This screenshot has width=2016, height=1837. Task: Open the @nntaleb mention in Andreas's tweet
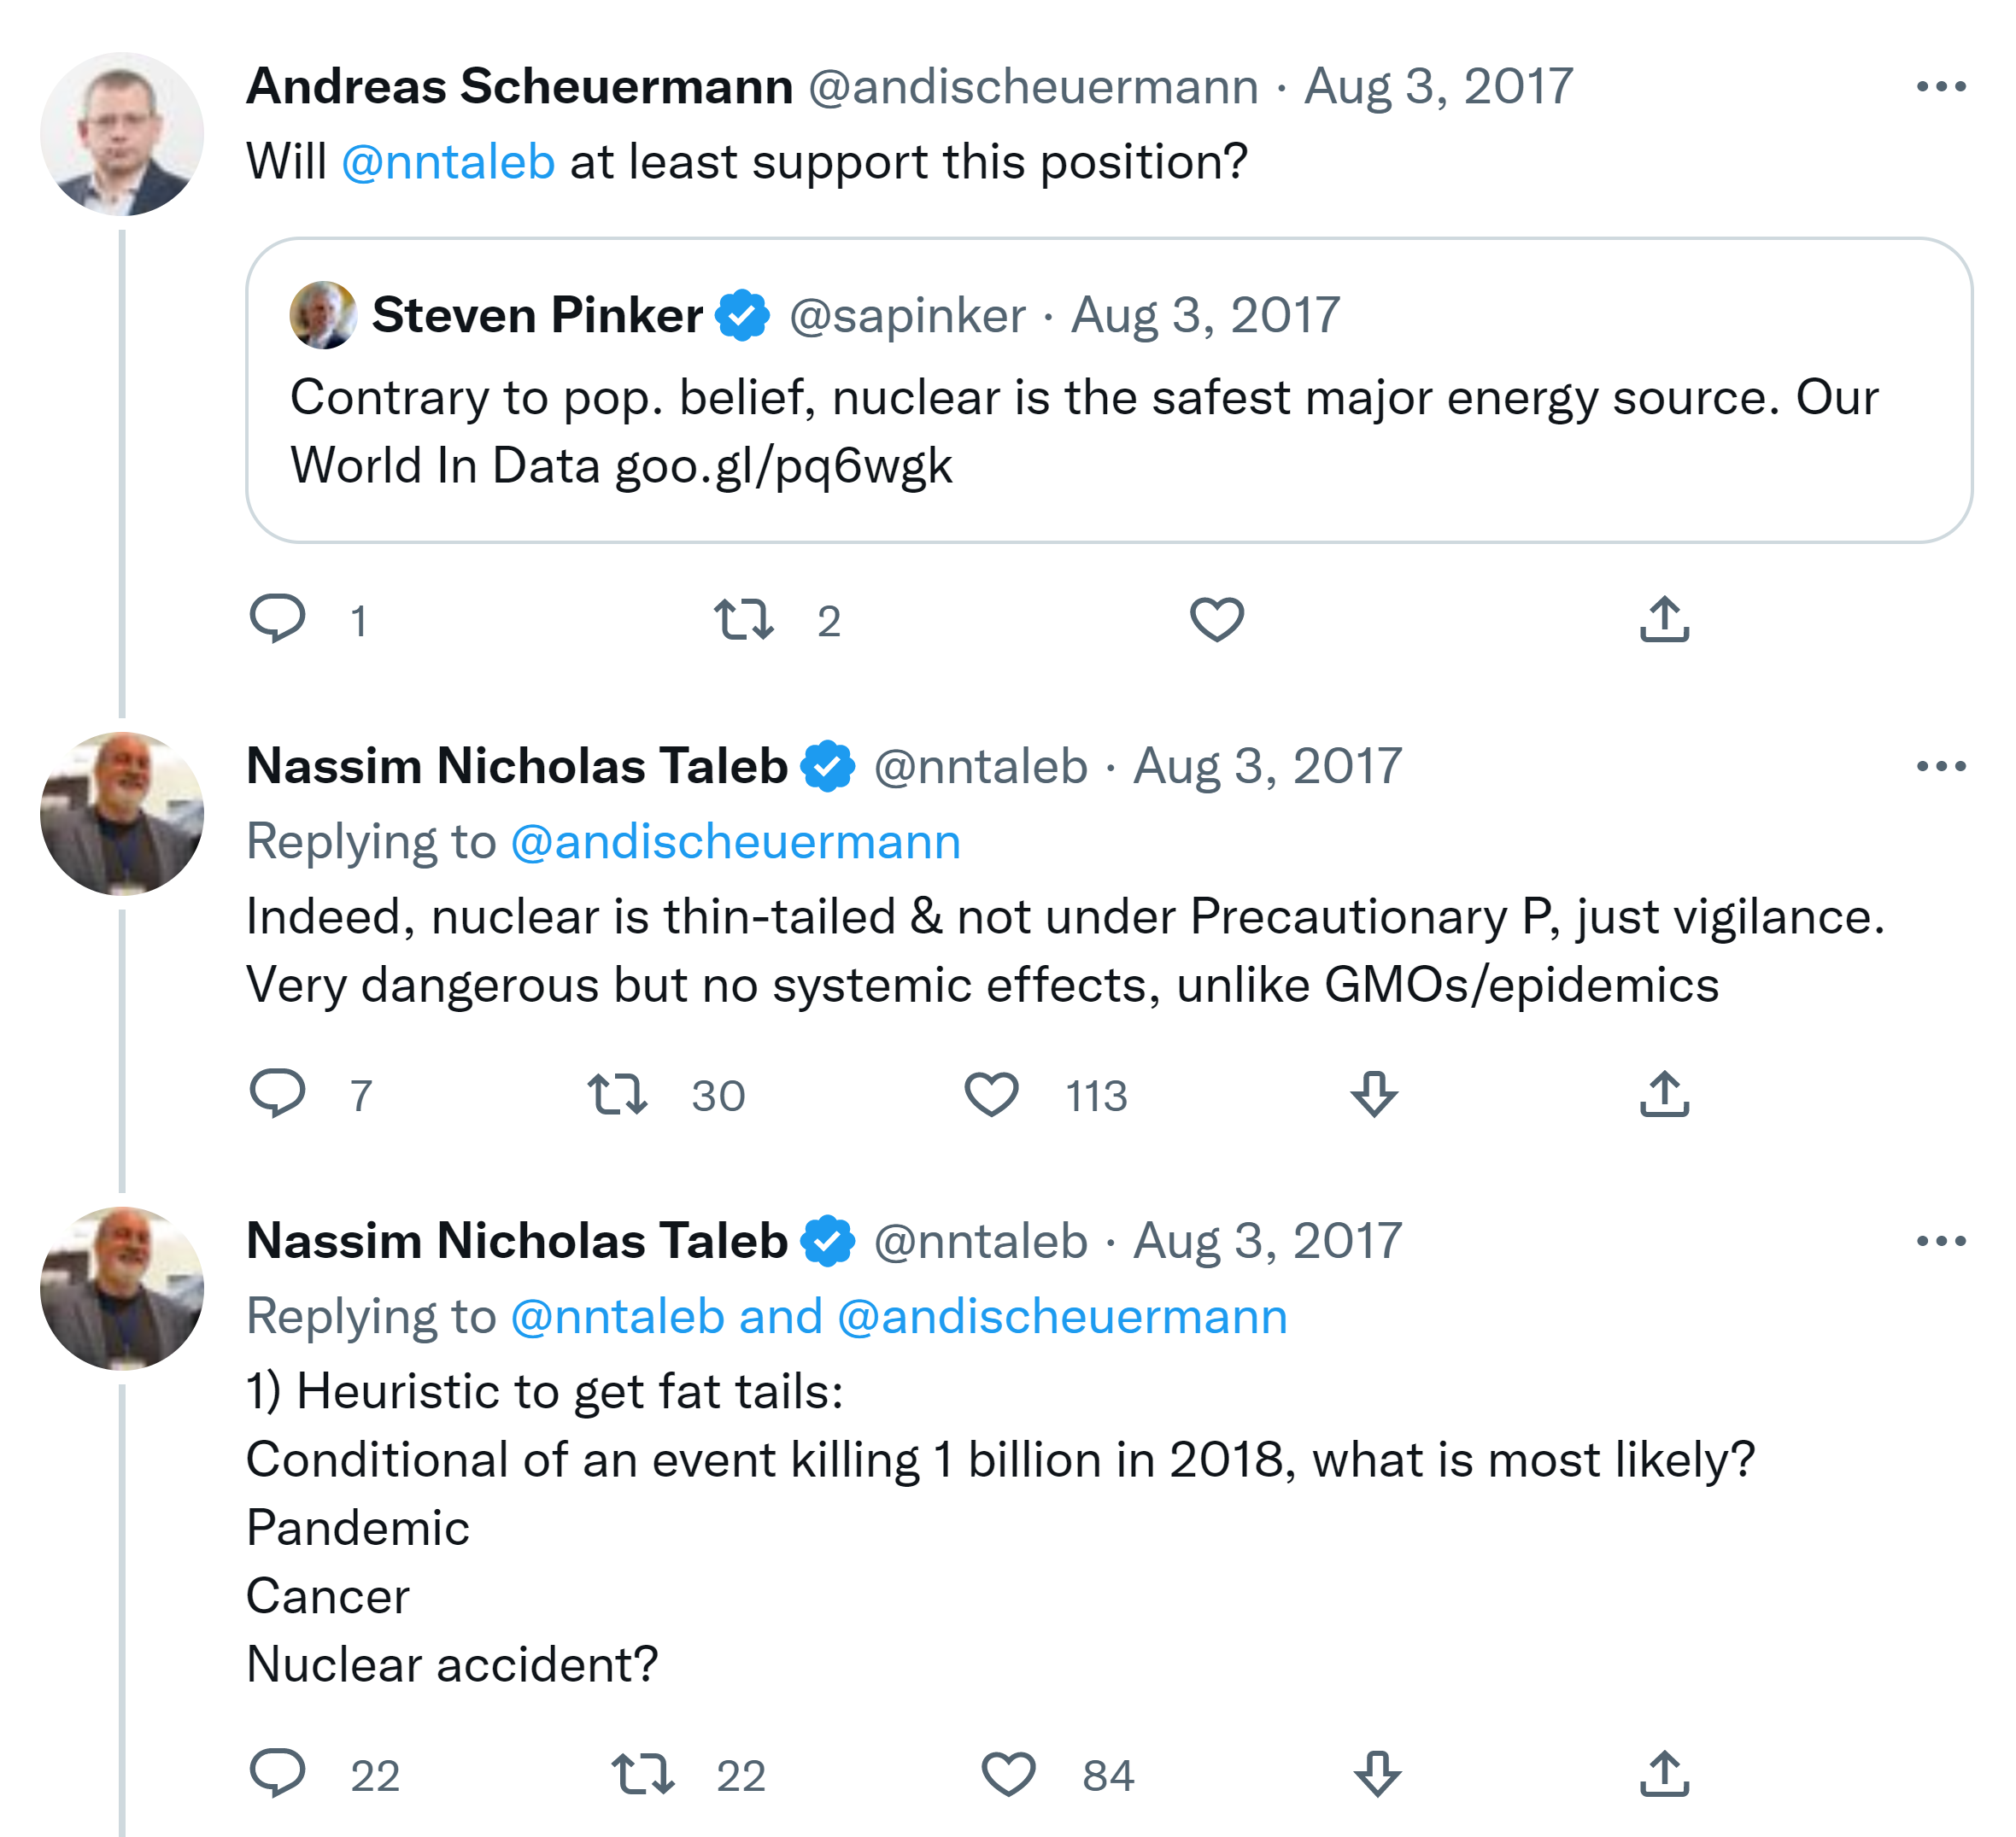click(x=448, y=162)
